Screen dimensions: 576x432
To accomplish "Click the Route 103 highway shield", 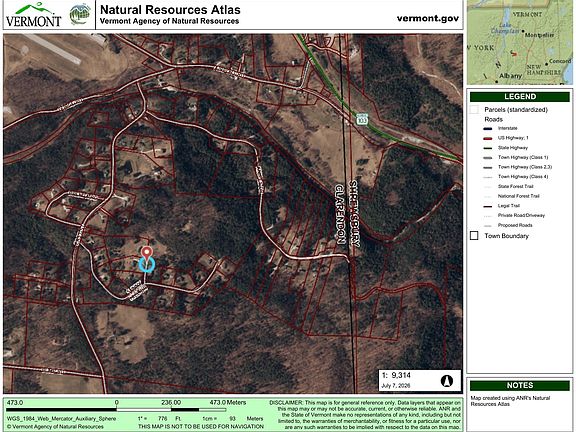I will click(361, 119).
